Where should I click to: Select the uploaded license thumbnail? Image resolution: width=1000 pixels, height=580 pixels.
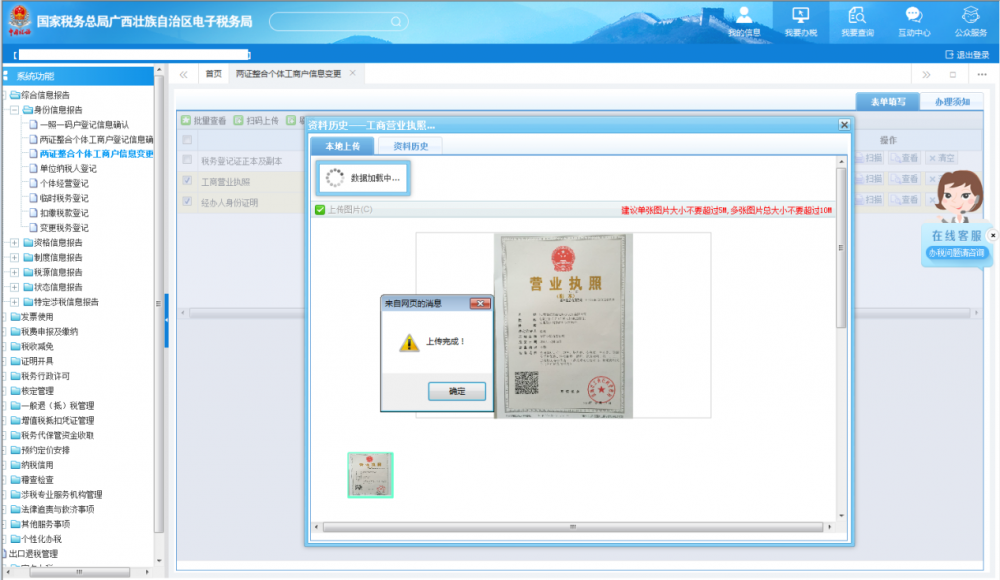click(x=370, y=475)
